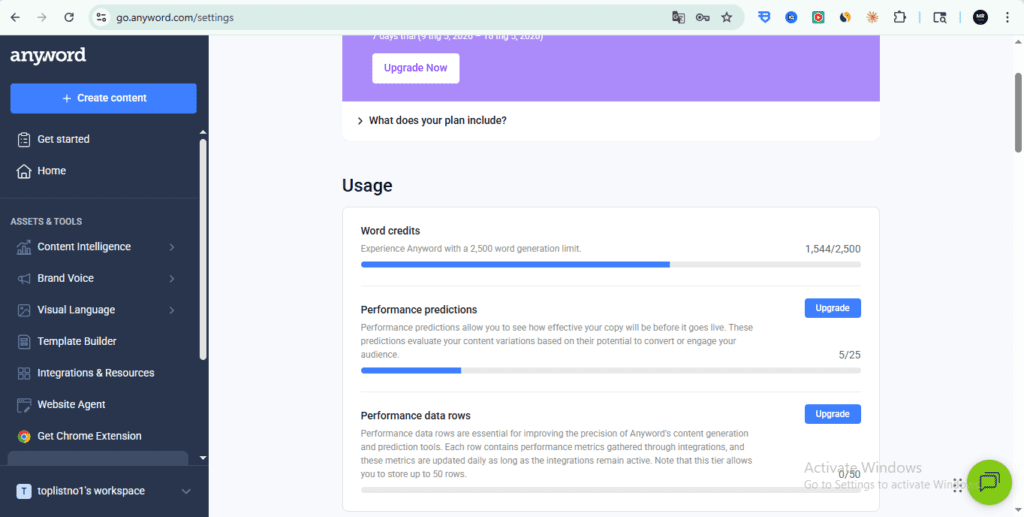The height and width of the screenshot is (517, 1024).
Task: Expand the Visual Language submenu arrow
Action: coord(172,310)
